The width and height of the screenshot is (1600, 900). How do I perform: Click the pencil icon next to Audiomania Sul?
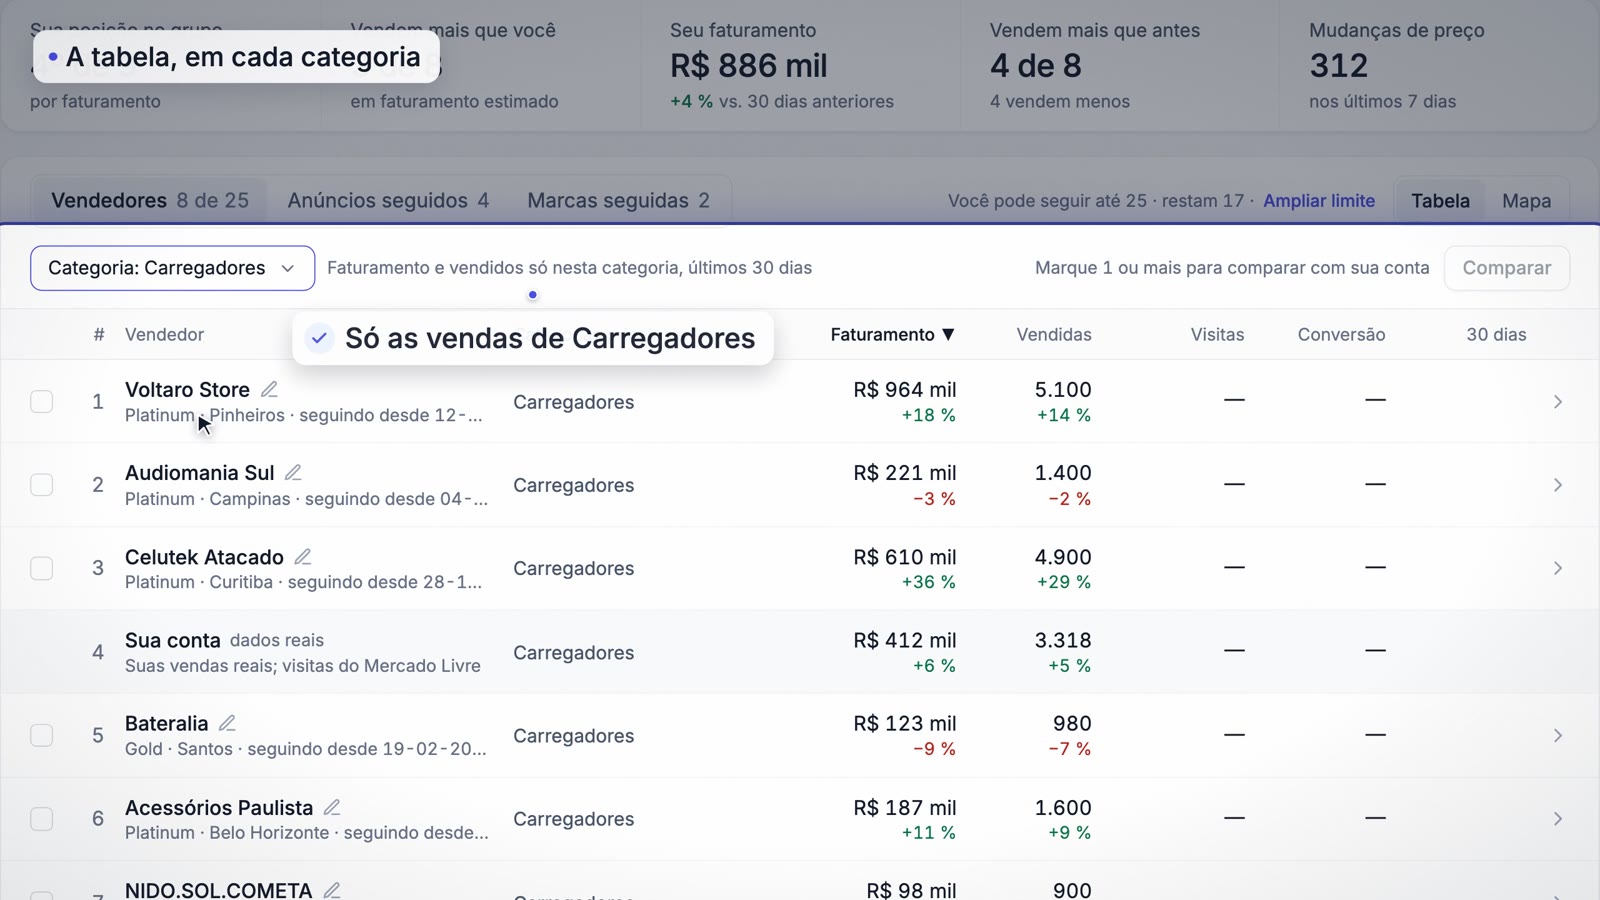click(x=293, y=472)
